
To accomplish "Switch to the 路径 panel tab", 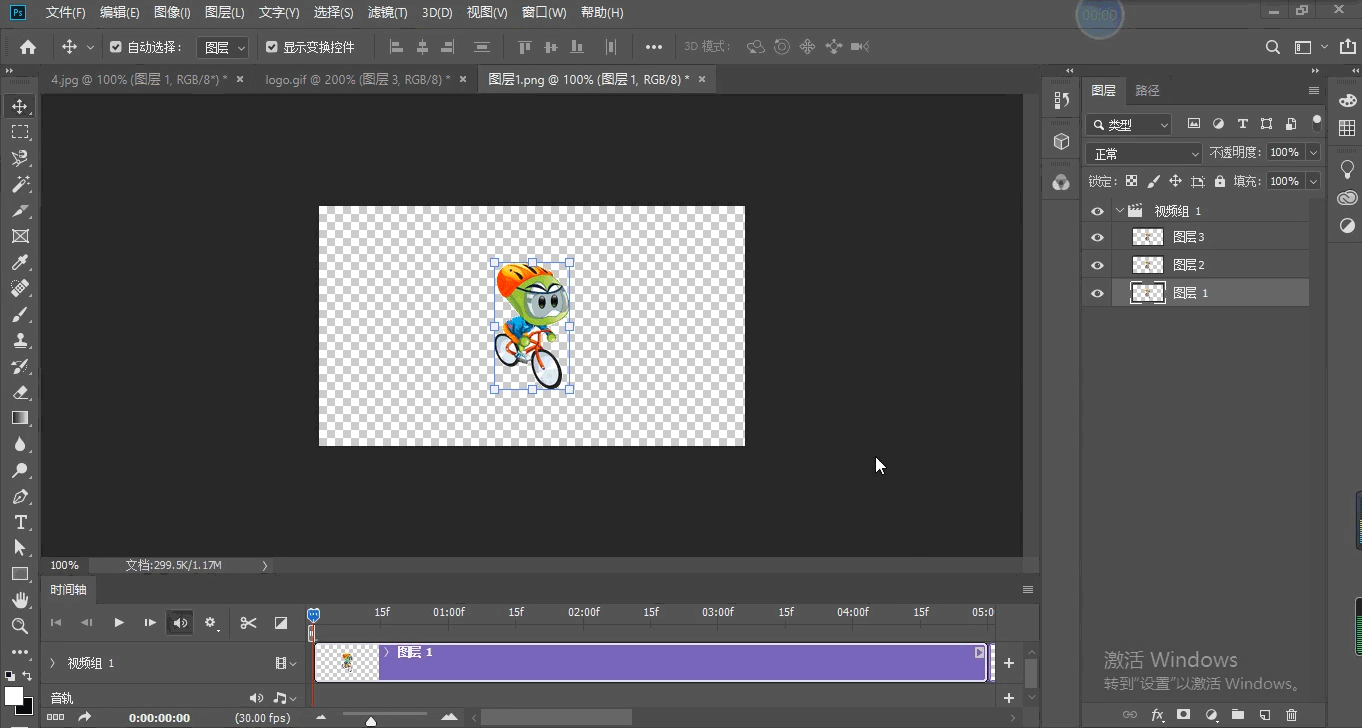I will 1148,90.
